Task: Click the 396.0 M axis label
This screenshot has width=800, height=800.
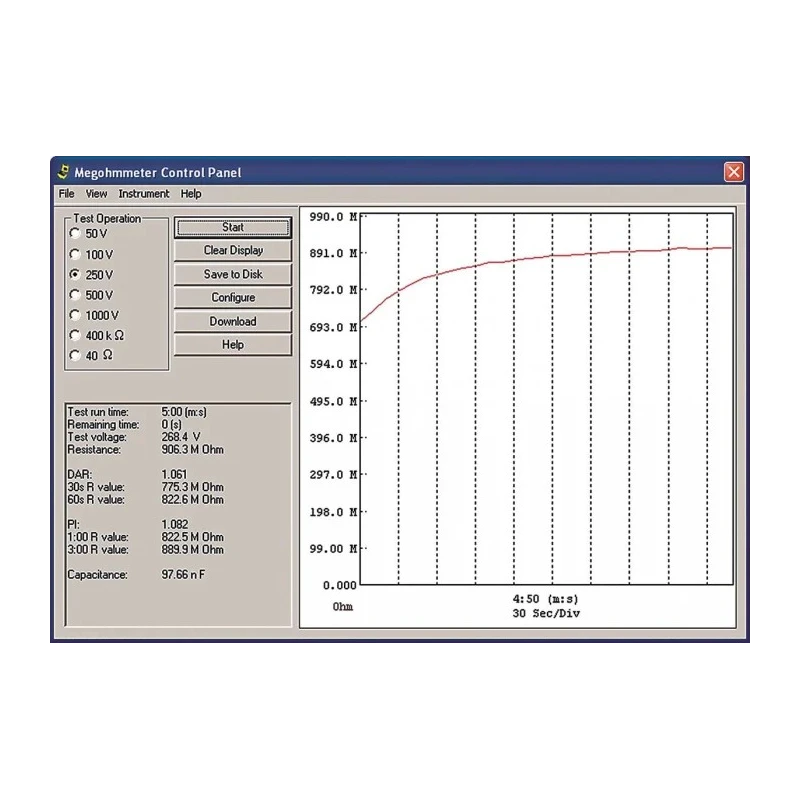Action: 333,438
